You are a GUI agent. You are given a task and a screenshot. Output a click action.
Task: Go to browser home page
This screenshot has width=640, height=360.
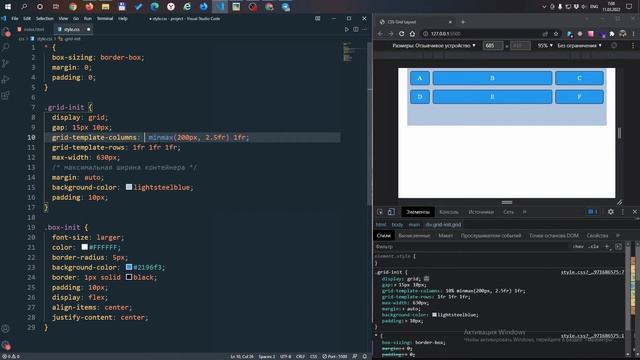tap(412, 34)
